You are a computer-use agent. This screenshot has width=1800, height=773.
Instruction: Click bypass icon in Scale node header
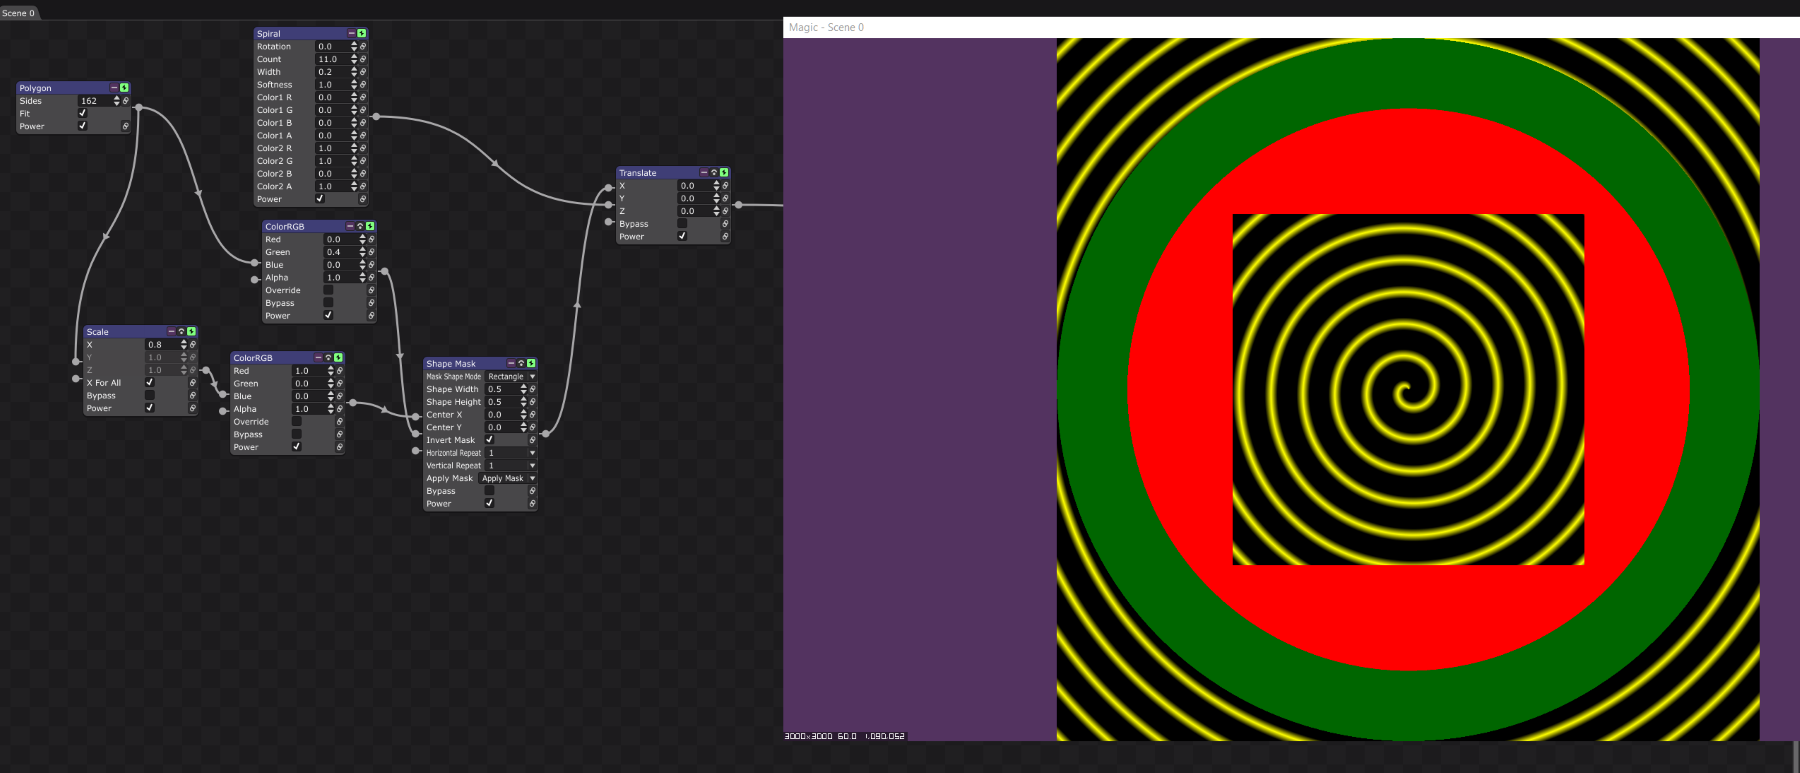click(181, 331)
